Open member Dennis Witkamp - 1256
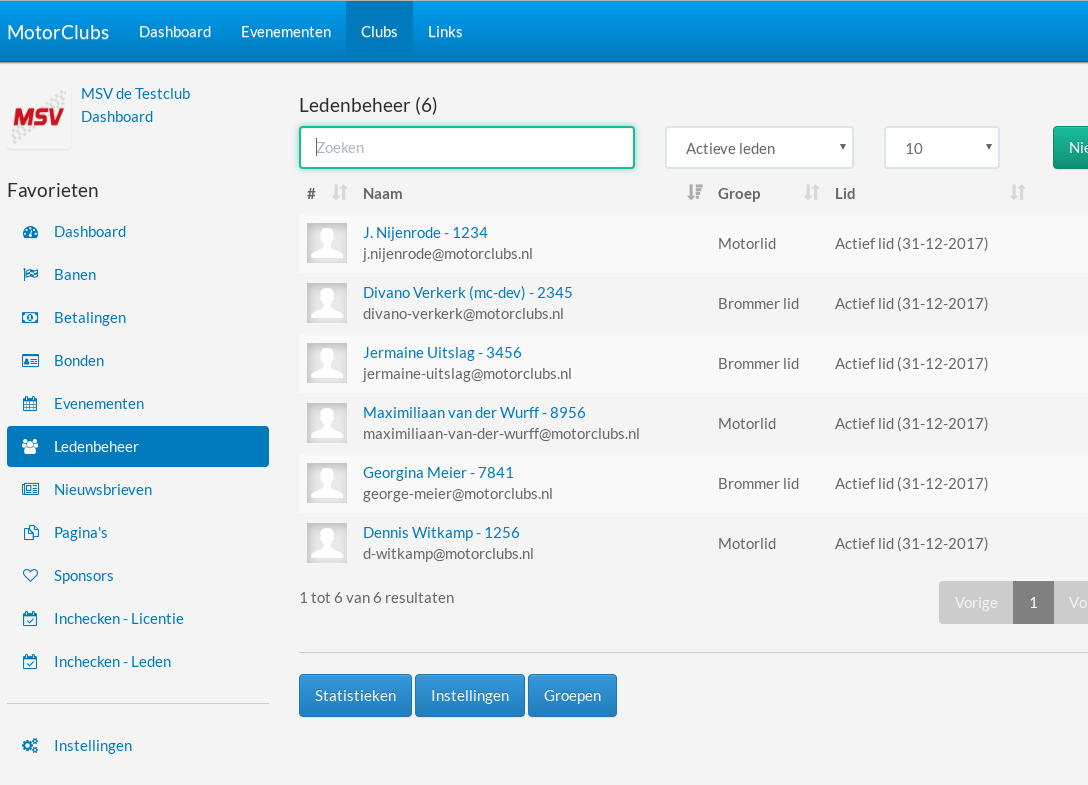The height and width of the screenshot is (785, 1088). coord(441,533)
